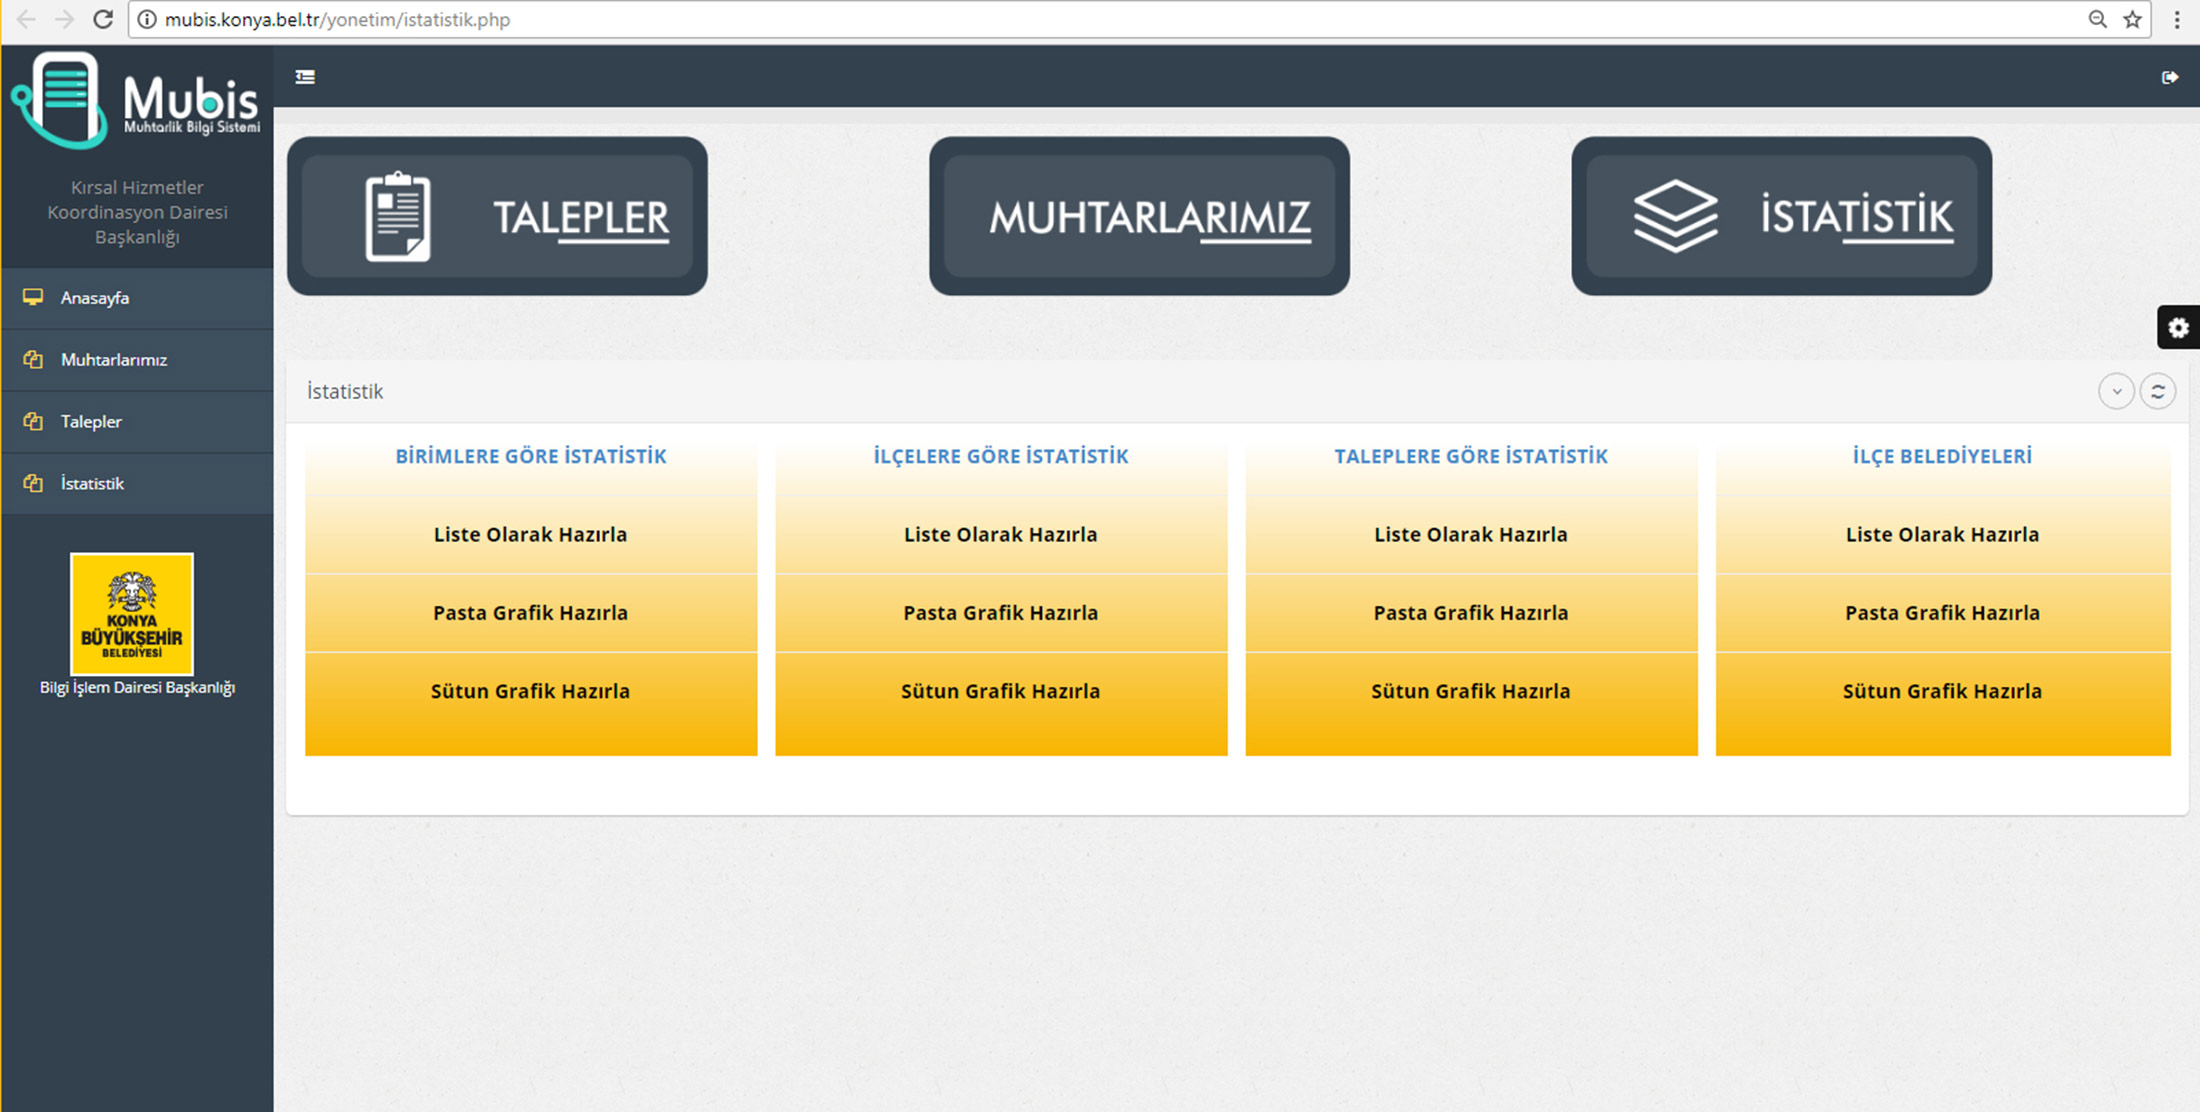Screen dimensions: 2200x1112
Task: Refresh the İstatistik panel
Action: [2158, 392]
